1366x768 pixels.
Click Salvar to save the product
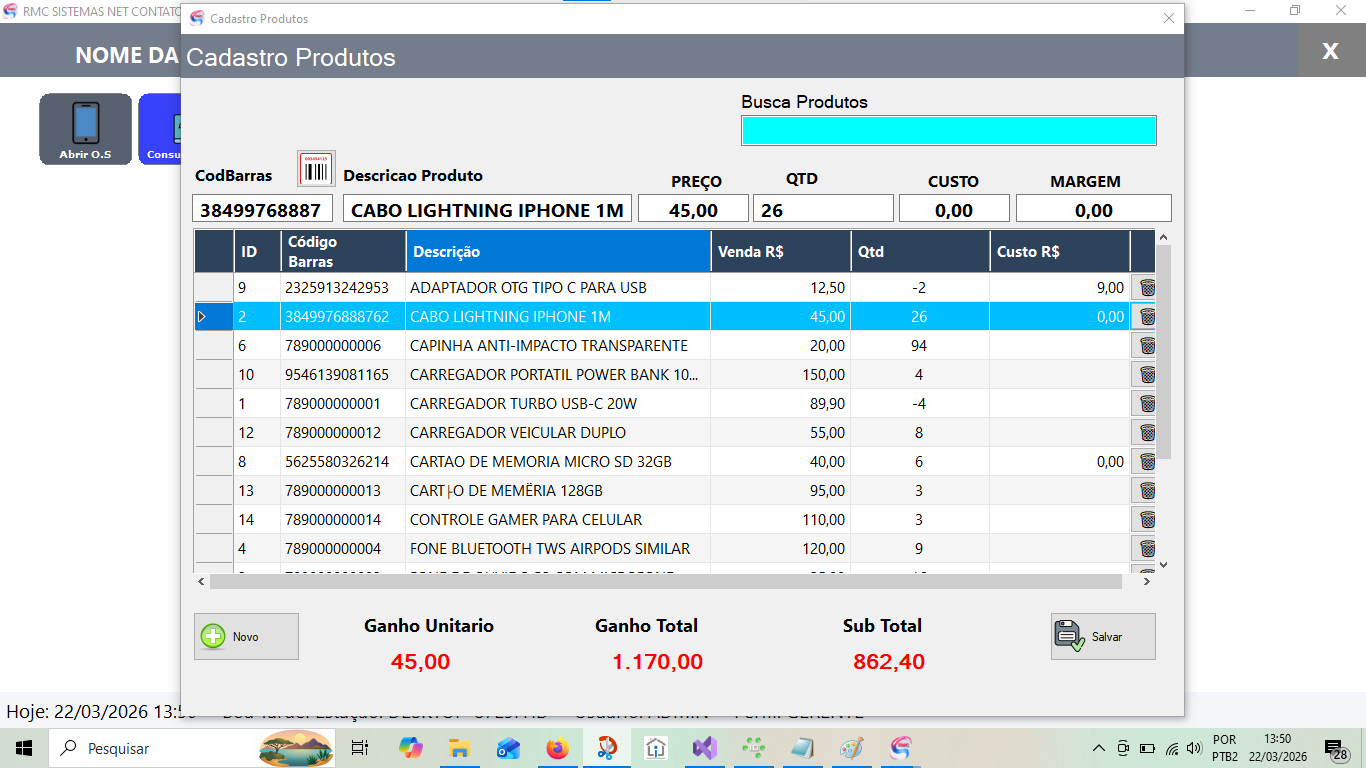point(1103,636)
